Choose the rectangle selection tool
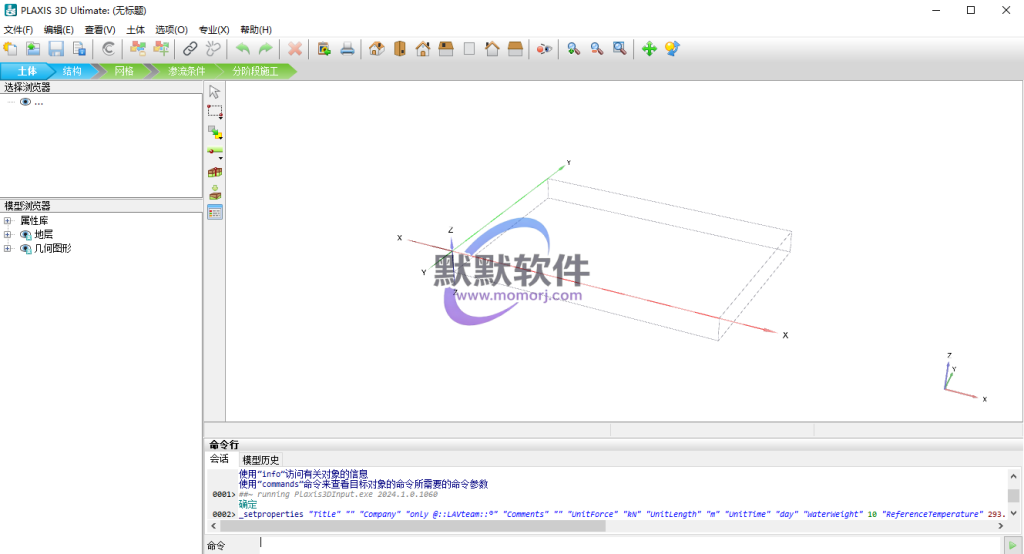Viewport: 1024px width, 554px height. click(214, 112)
